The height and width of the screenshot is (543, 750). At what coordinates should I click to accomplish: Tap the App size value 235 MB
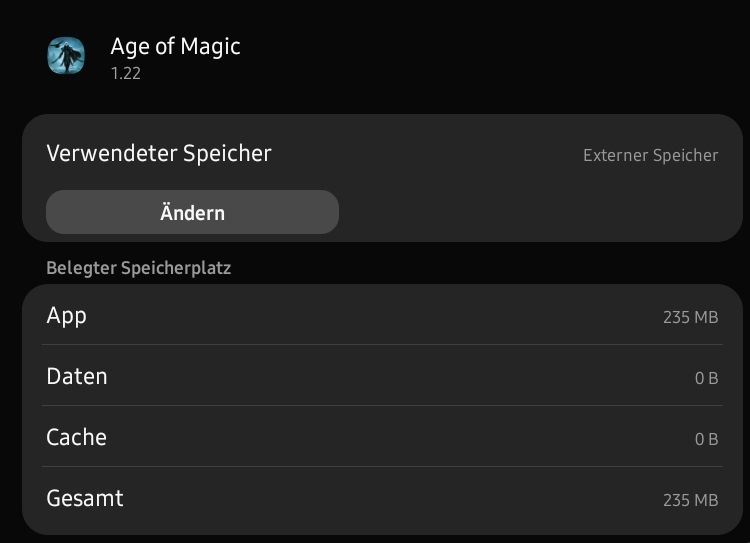(691, 317)
